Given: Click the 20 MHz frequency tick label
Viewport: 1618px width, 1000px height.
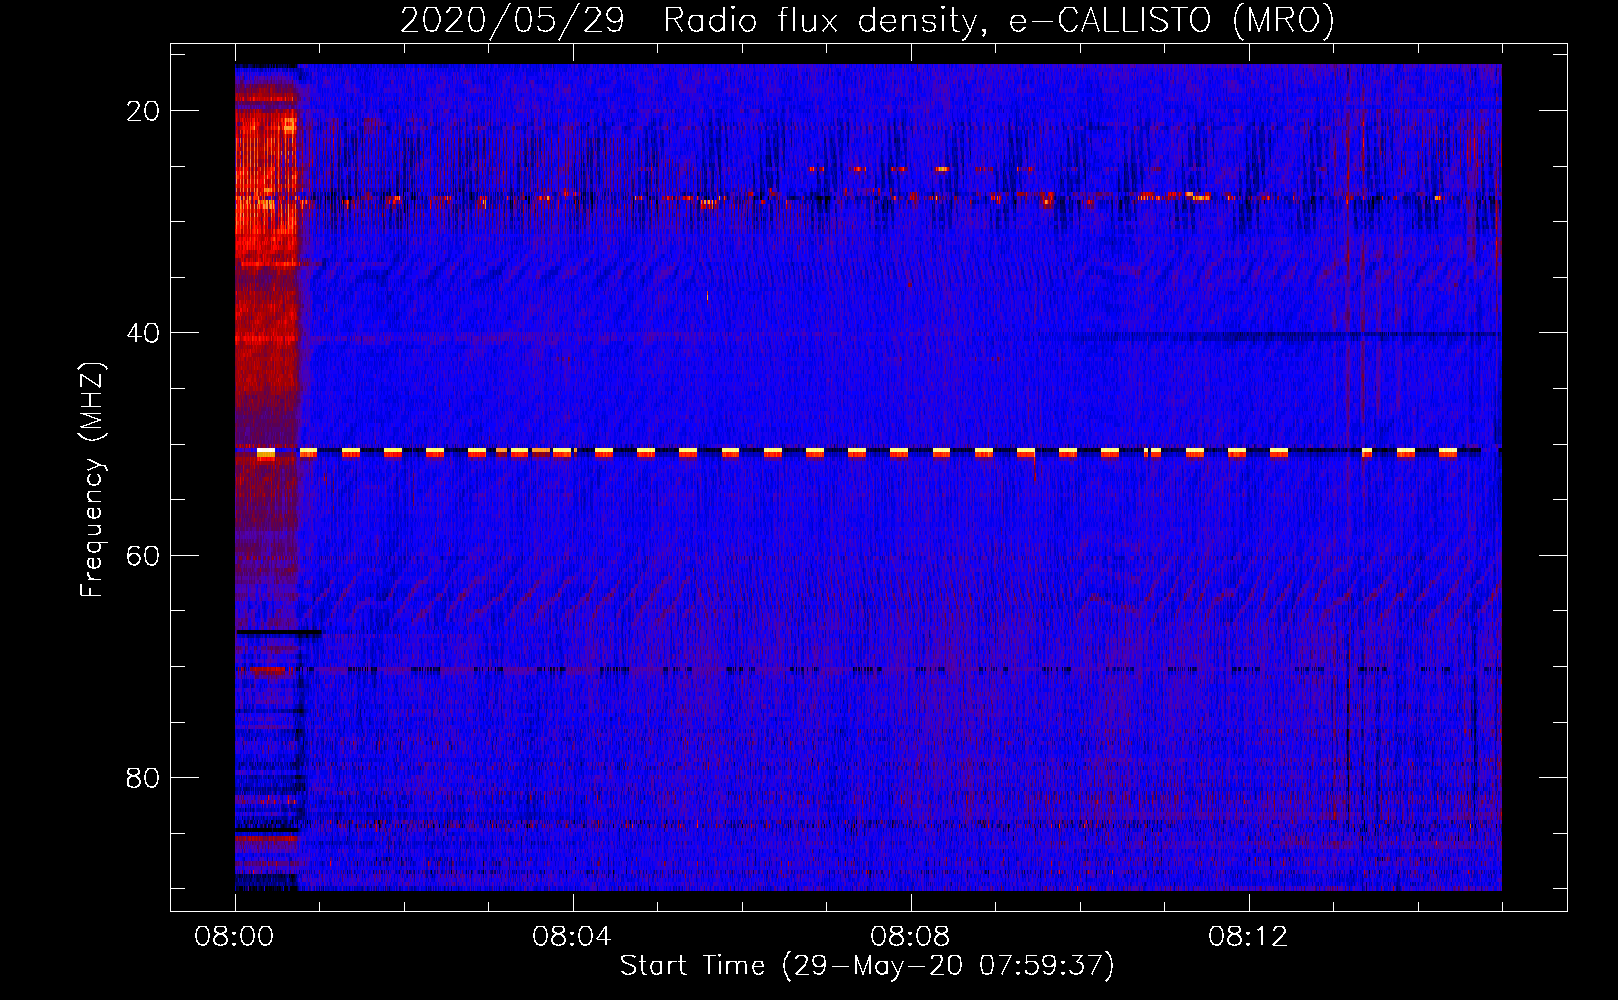Looking at the screenshot, I should (x=143, y=111).
